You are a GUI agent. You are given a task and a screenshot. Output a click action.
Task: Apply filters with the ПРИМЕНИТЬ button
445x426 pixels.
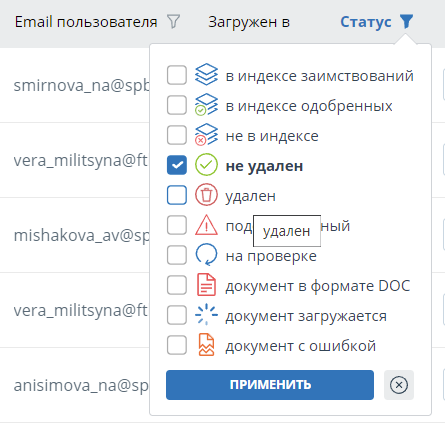(270, 385)
